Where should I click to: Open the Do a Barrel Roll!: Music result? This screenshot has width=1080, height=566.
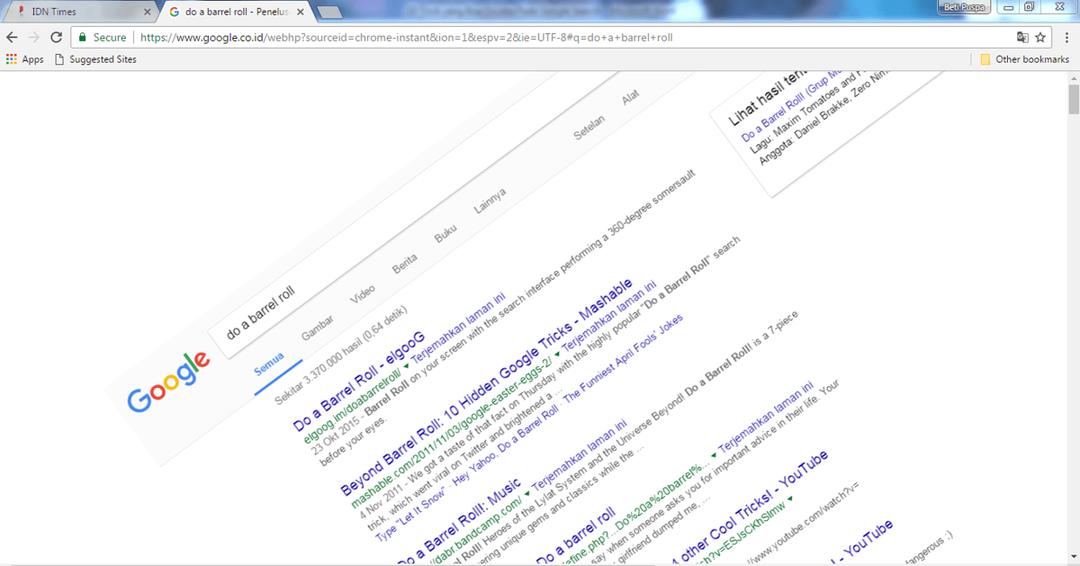pyautogui.click(x=459, y=522)
